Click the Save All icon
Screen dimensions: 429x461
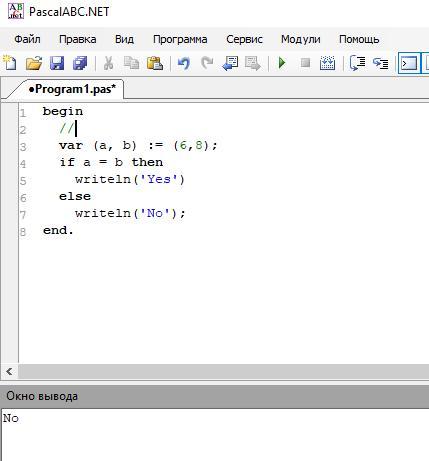click(80, 63)
